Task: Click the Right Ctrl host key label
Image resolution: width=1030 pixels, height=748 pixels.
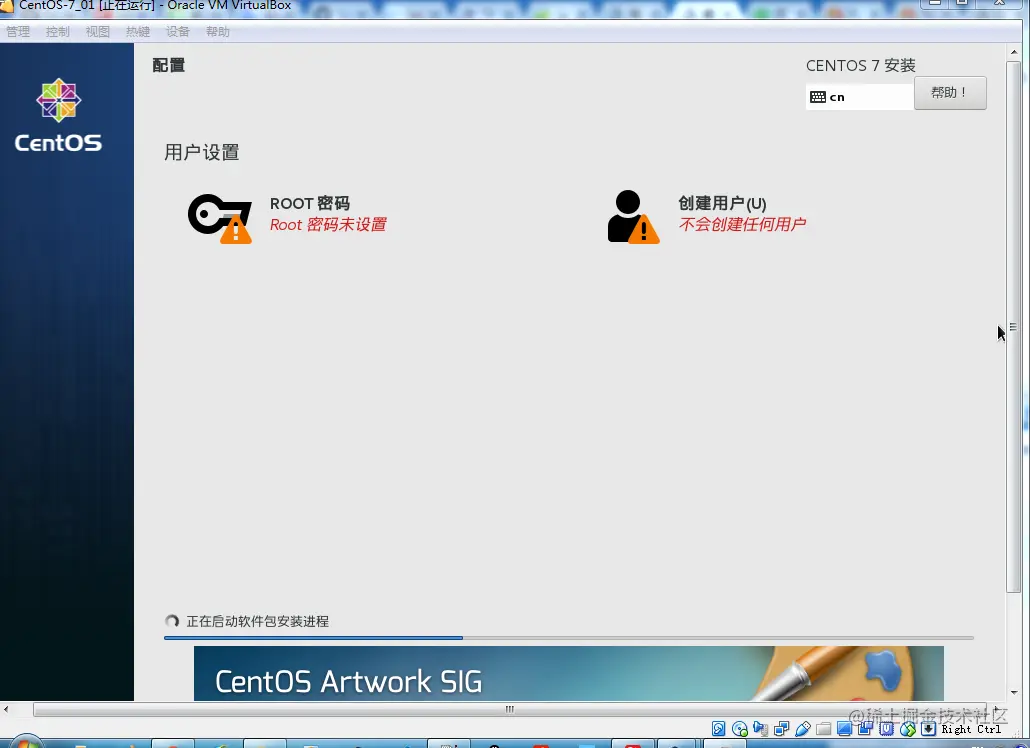Action: (971, 729)
